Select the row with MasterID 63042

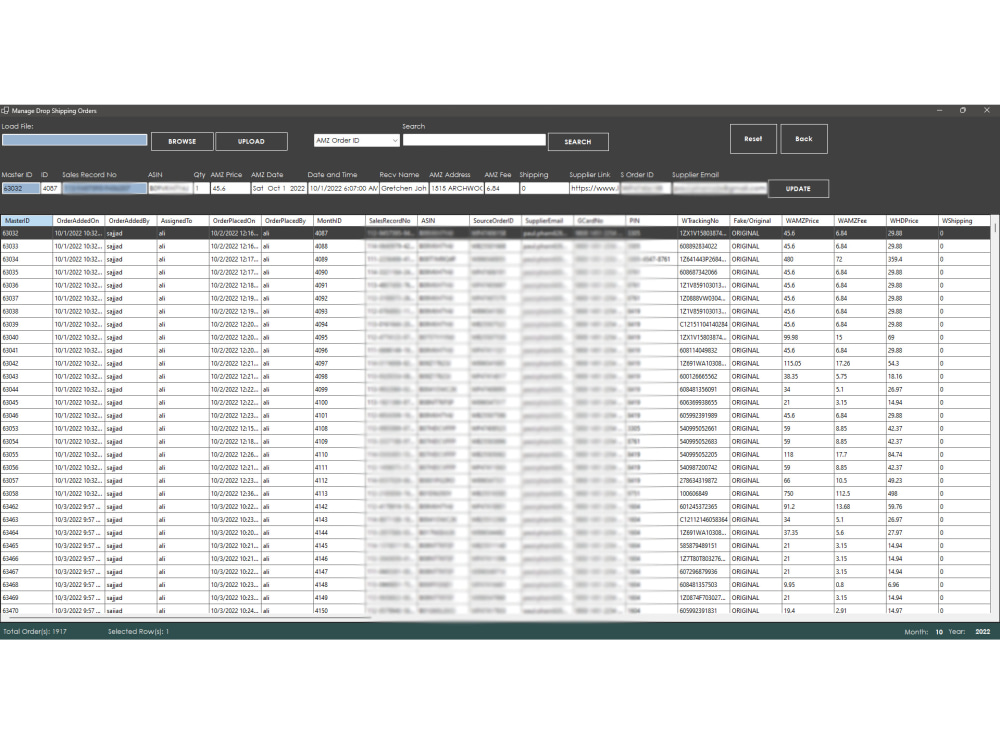[496, 364]
